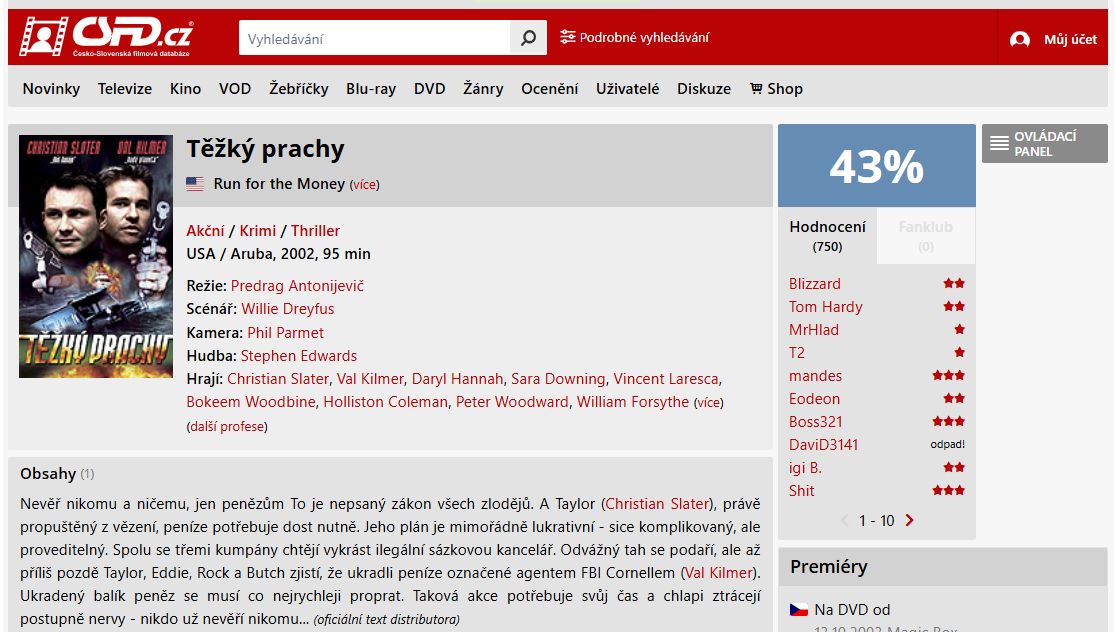This screenshot has height=632, width=1116.
Task: Open Podrobné vyhledávání advanced search
Action: click(634, 37)
